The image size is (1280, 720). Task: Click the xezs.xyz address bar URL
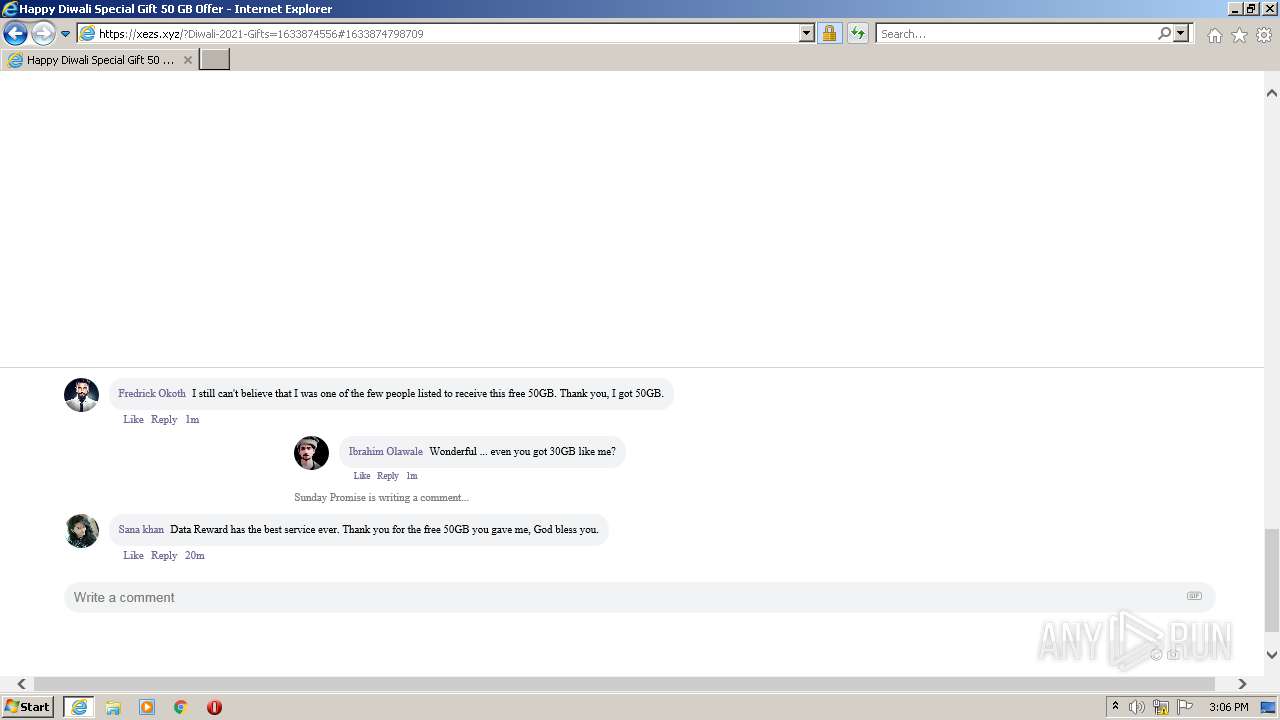click(x=261, y=34)
